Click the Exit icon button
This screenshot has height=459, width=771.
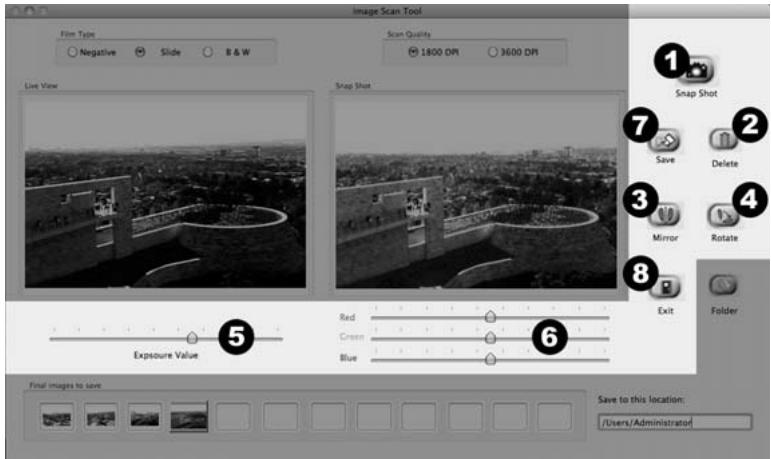point(665,287)
